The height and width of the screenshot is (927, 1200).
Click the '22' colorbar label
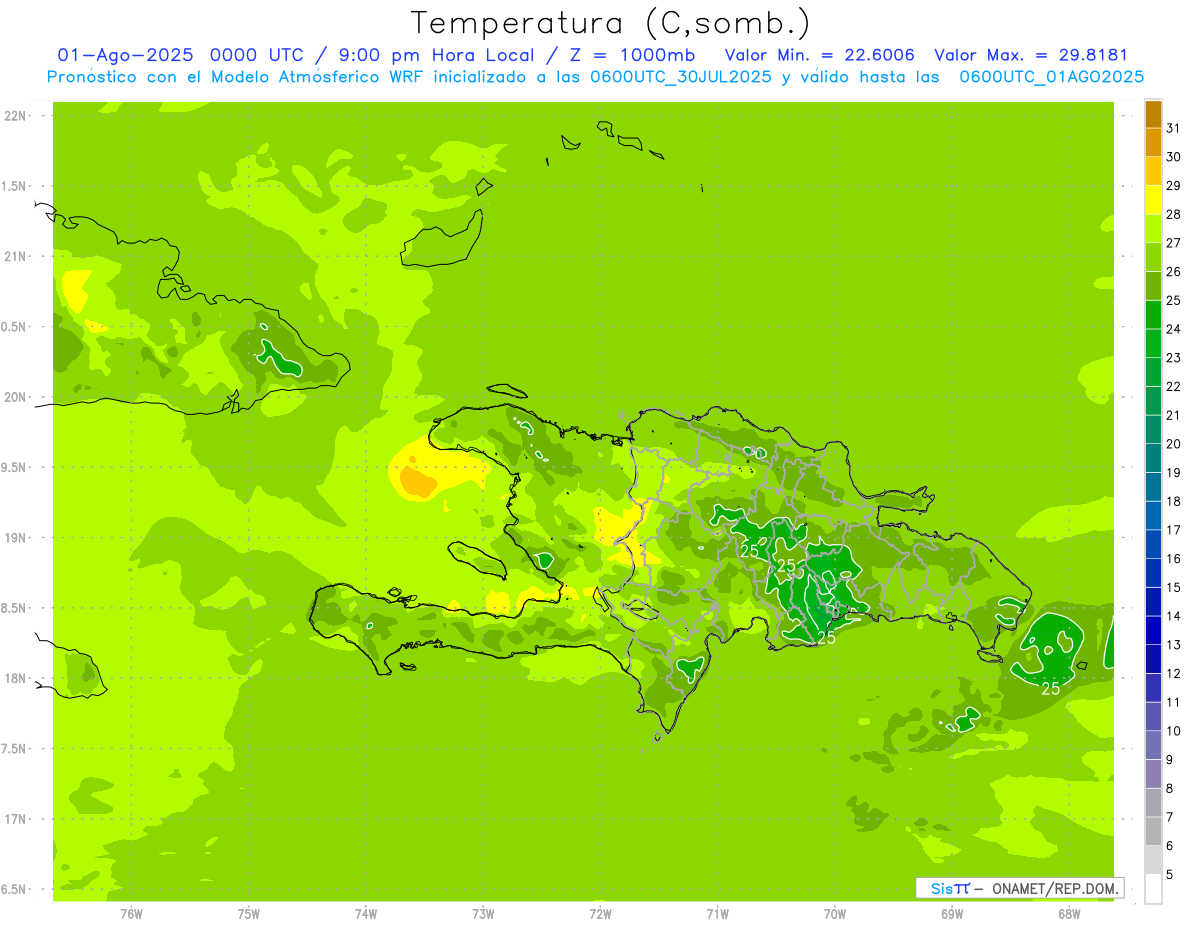point(1174,386)
